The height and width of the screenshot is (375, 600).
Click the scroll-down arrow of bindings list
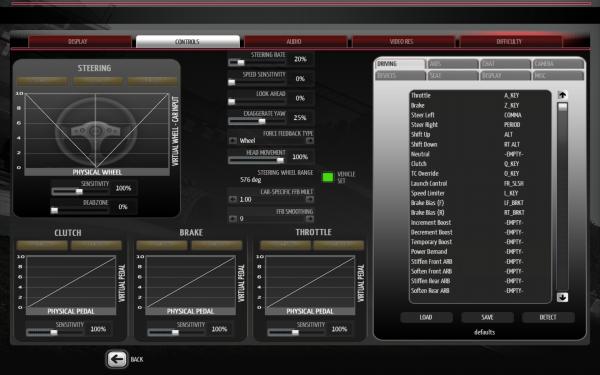[x=562, y=297]
